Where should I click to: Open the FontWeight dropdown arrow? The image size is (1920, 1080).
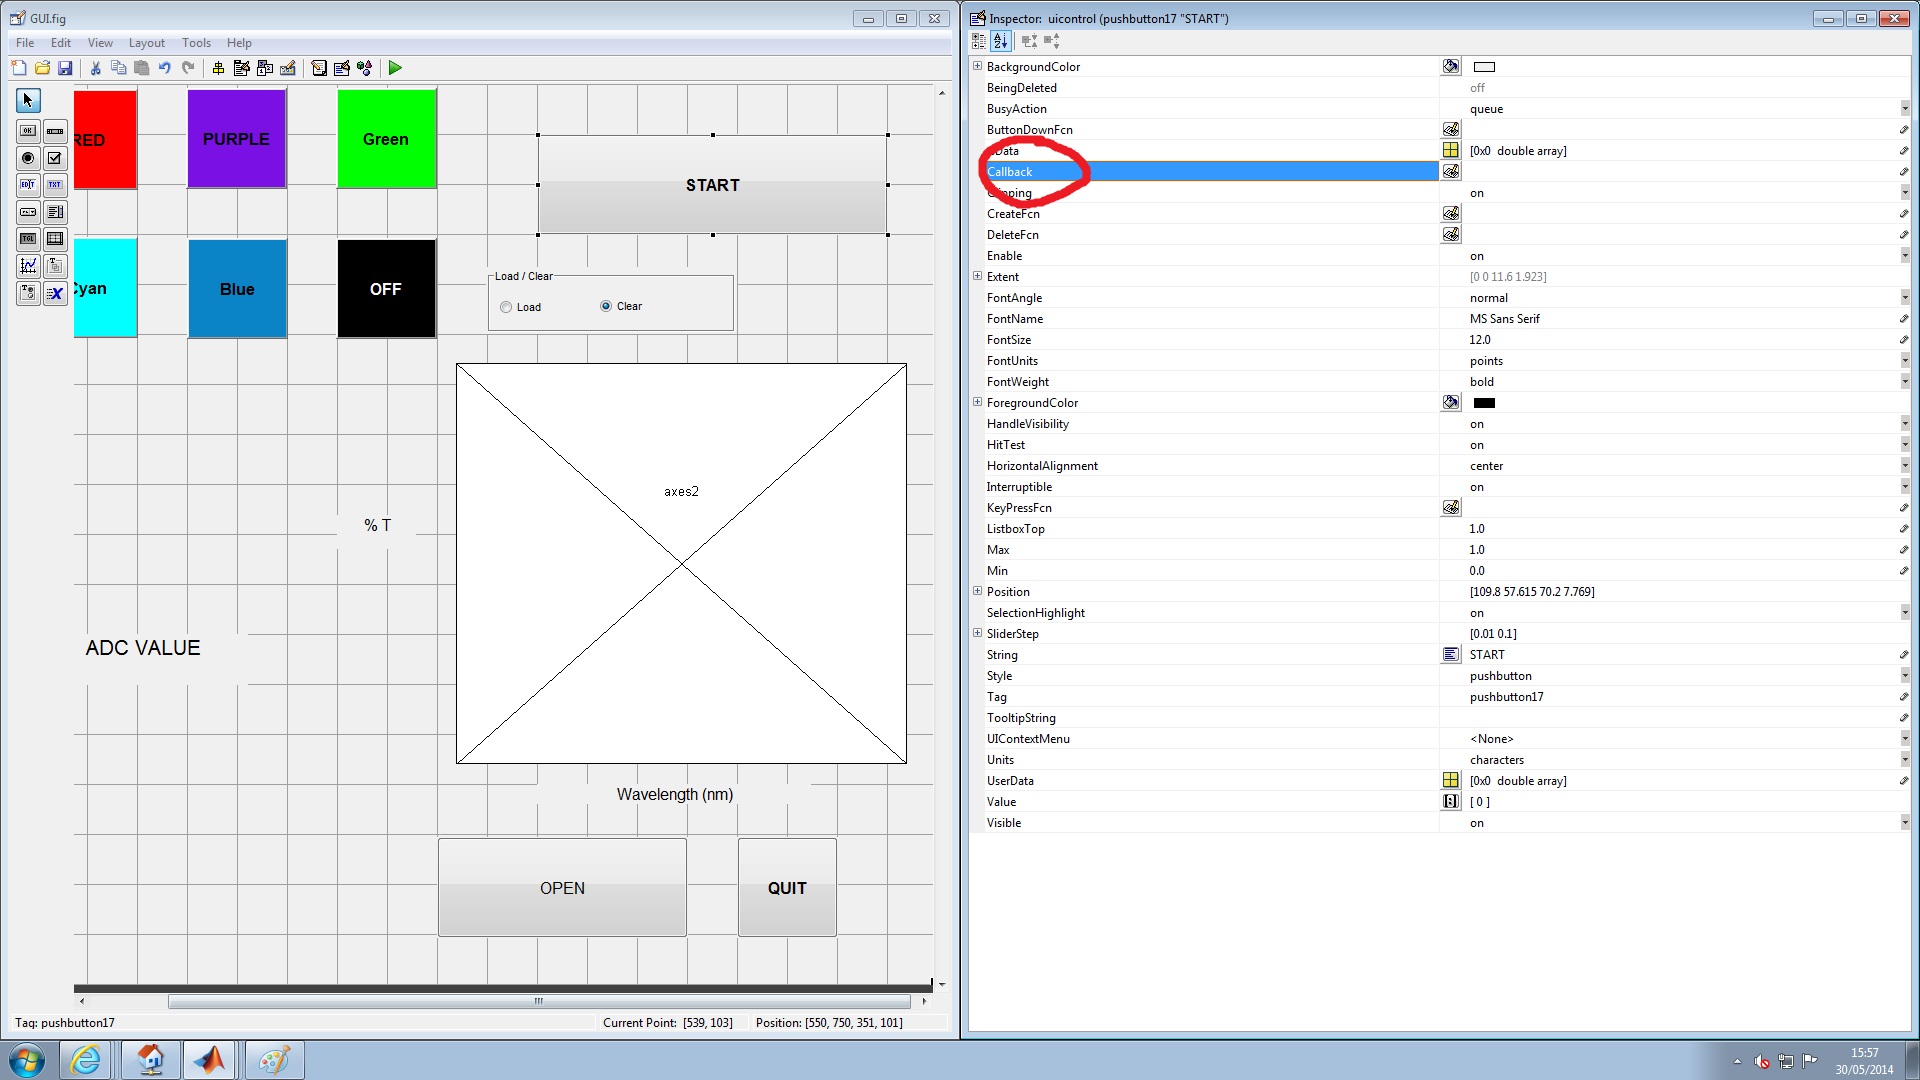click(x=1905, y=382)
